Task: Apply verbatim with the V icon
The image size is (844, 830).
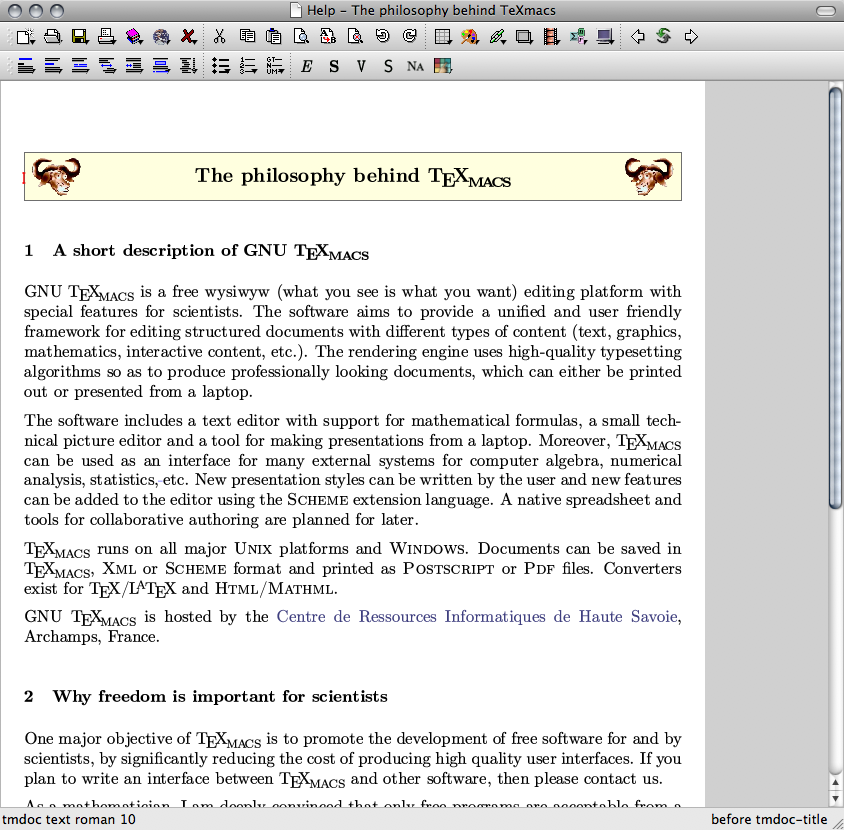Action: click(361, 66)
